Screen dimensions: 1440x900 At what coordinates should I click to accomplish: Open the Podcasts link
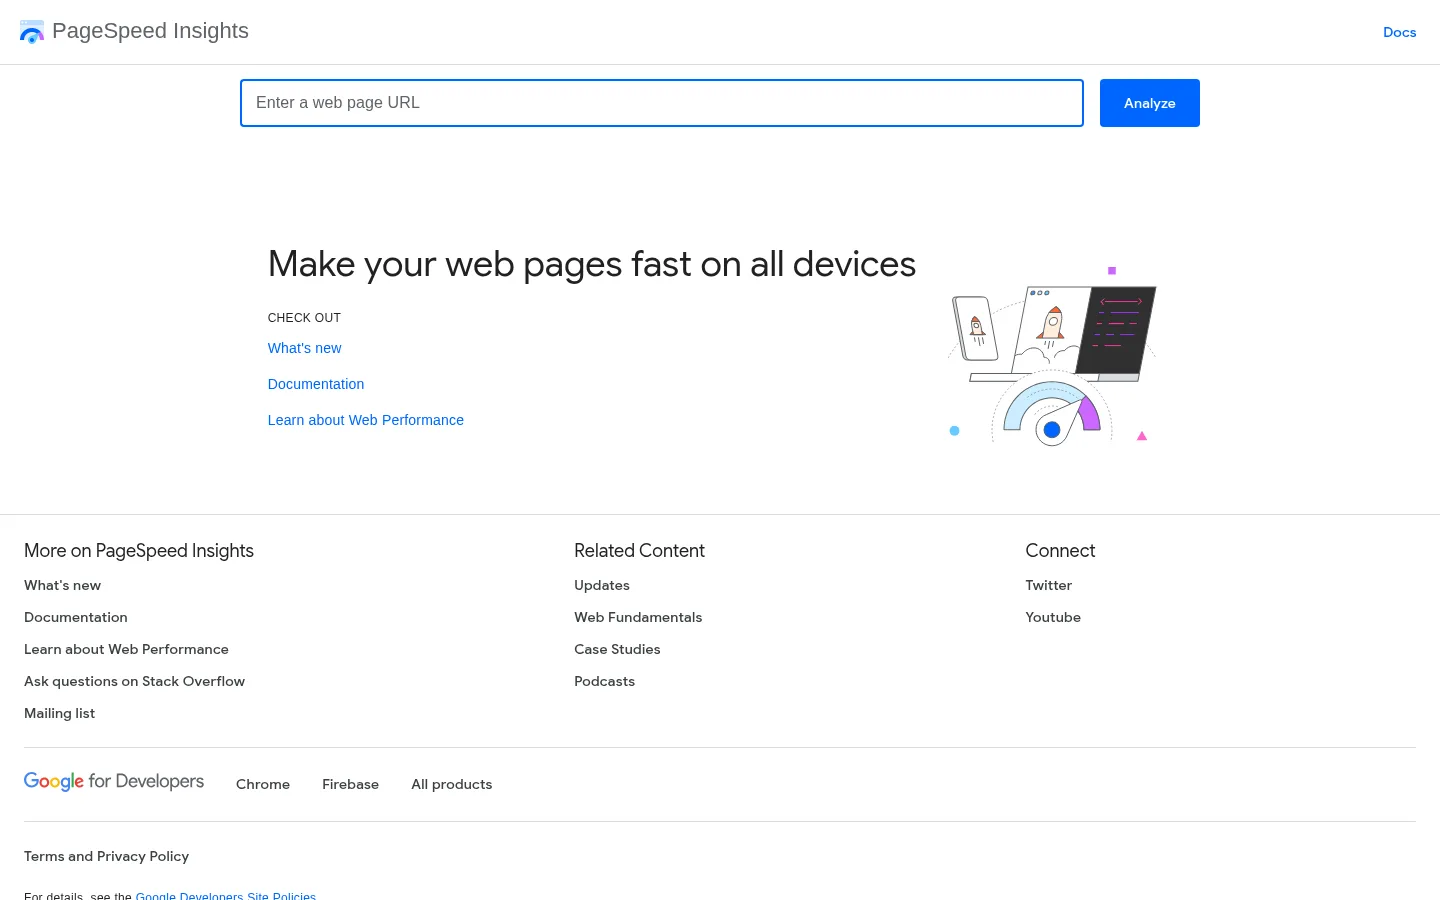[604, 681]
